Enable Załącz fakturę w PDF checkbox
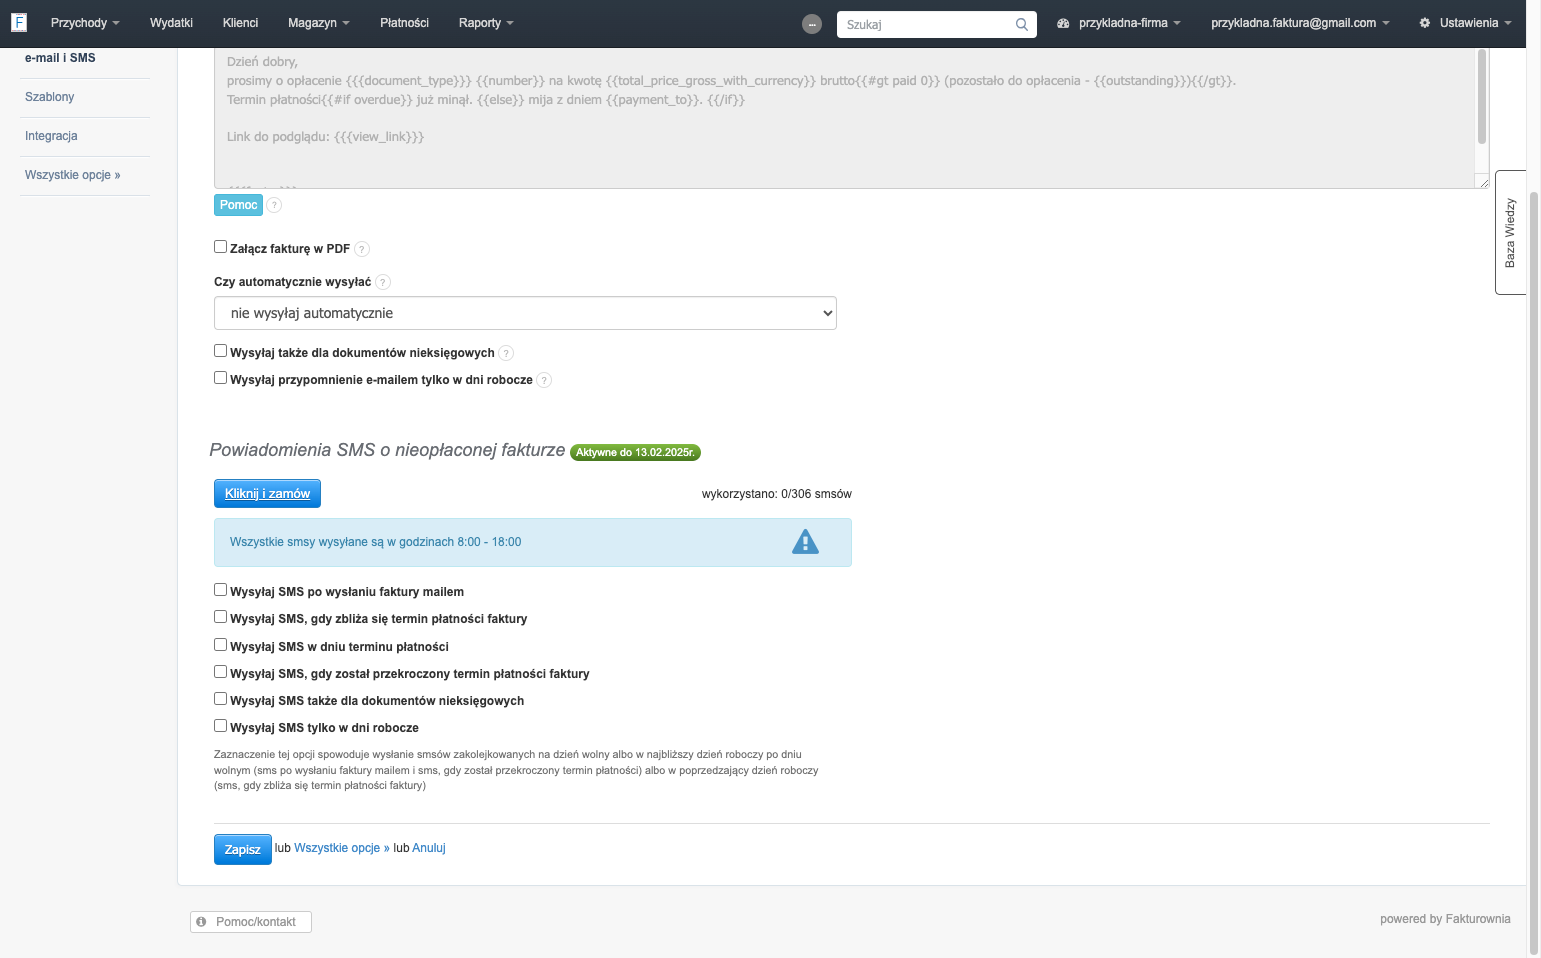This screenshot has width=1541, height=958. tap(220, 247)
